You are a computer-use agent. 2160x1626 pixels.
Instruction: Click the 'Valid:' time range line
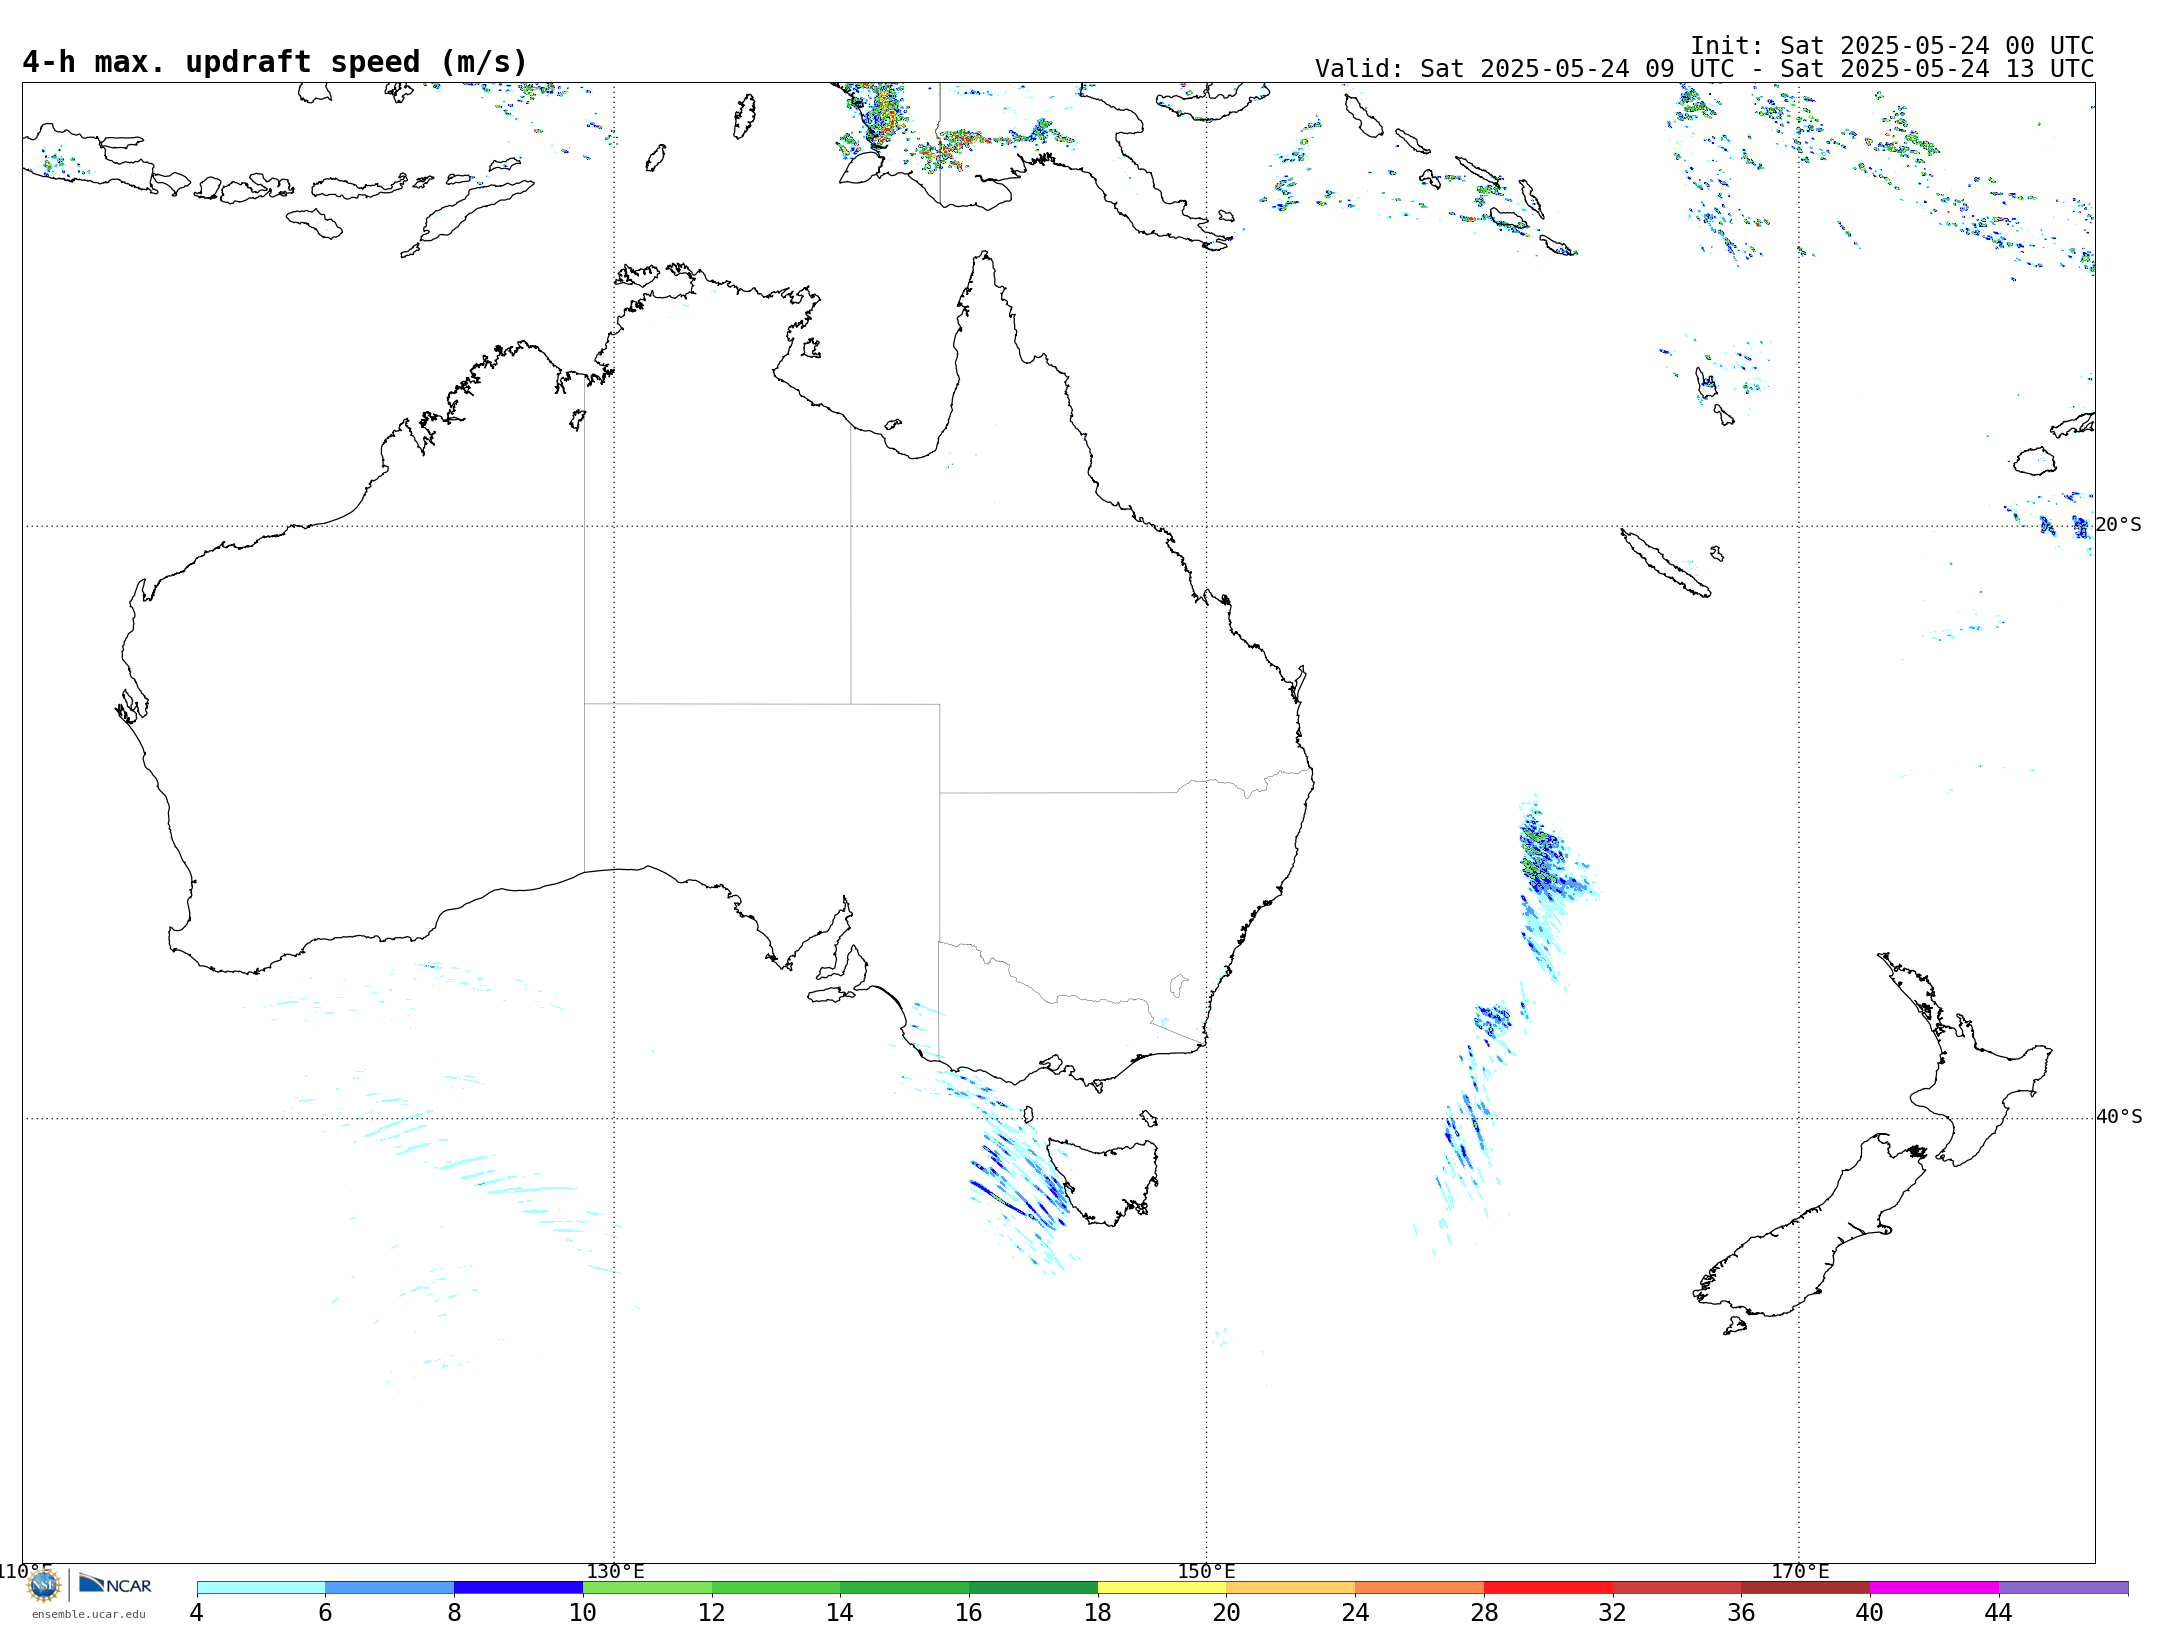click(1704, 69)
